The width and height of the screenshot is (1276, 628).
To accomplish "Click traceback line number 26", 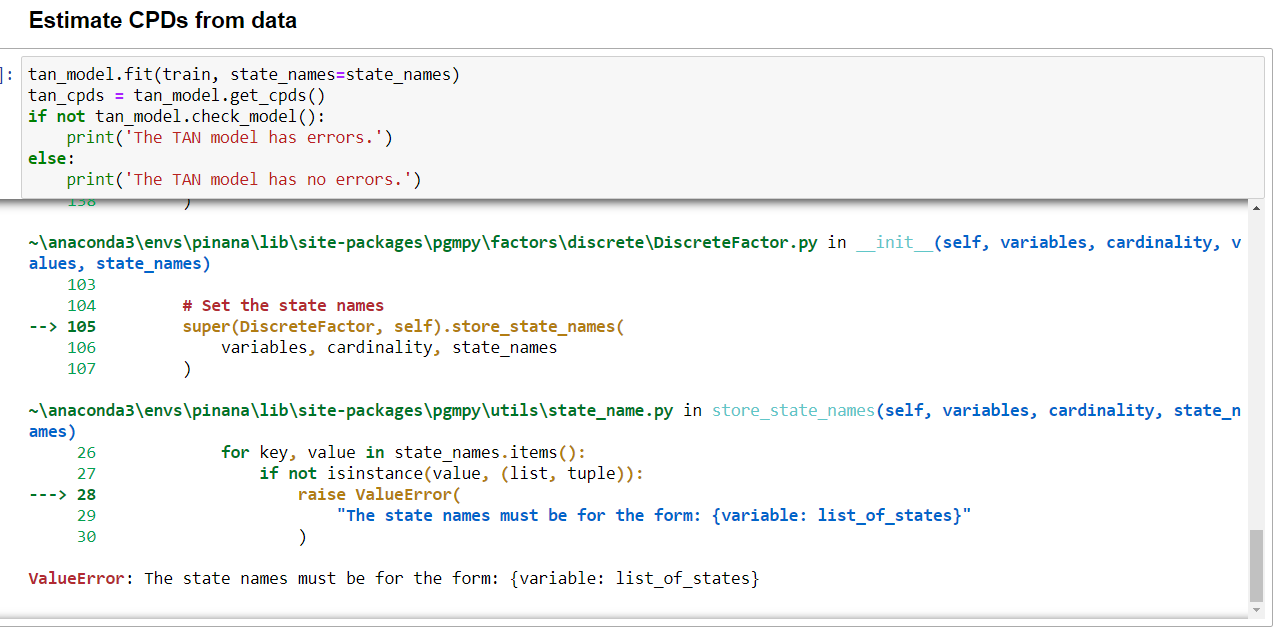I will (x=86, y=453).
